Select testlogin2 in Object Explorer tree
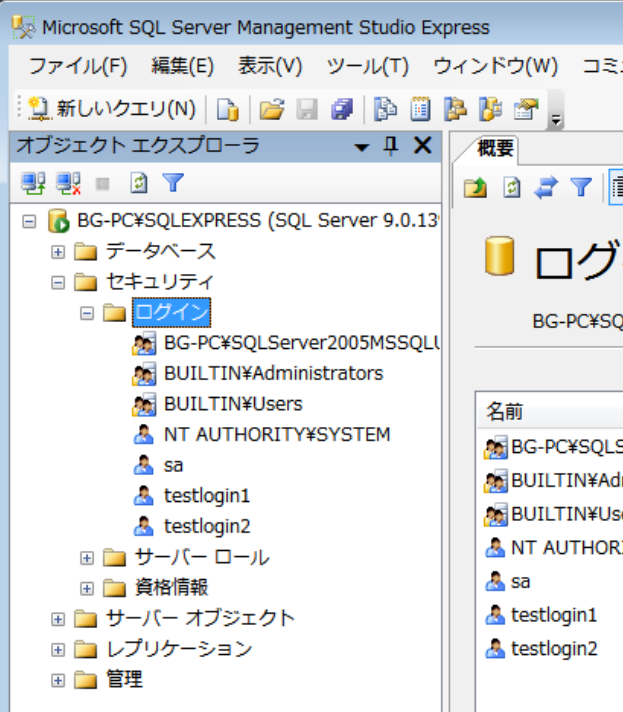The image size is (623, 712). click(x=207, y=527)
